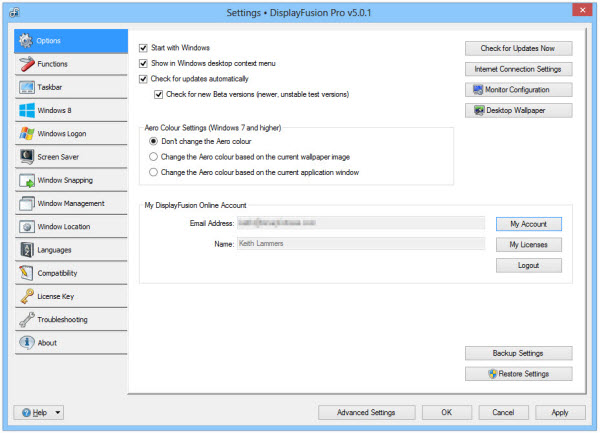The width and height of the screenshot is (600, 433).
Task: Open the Functions settings tab
Action: pos(71,64)
